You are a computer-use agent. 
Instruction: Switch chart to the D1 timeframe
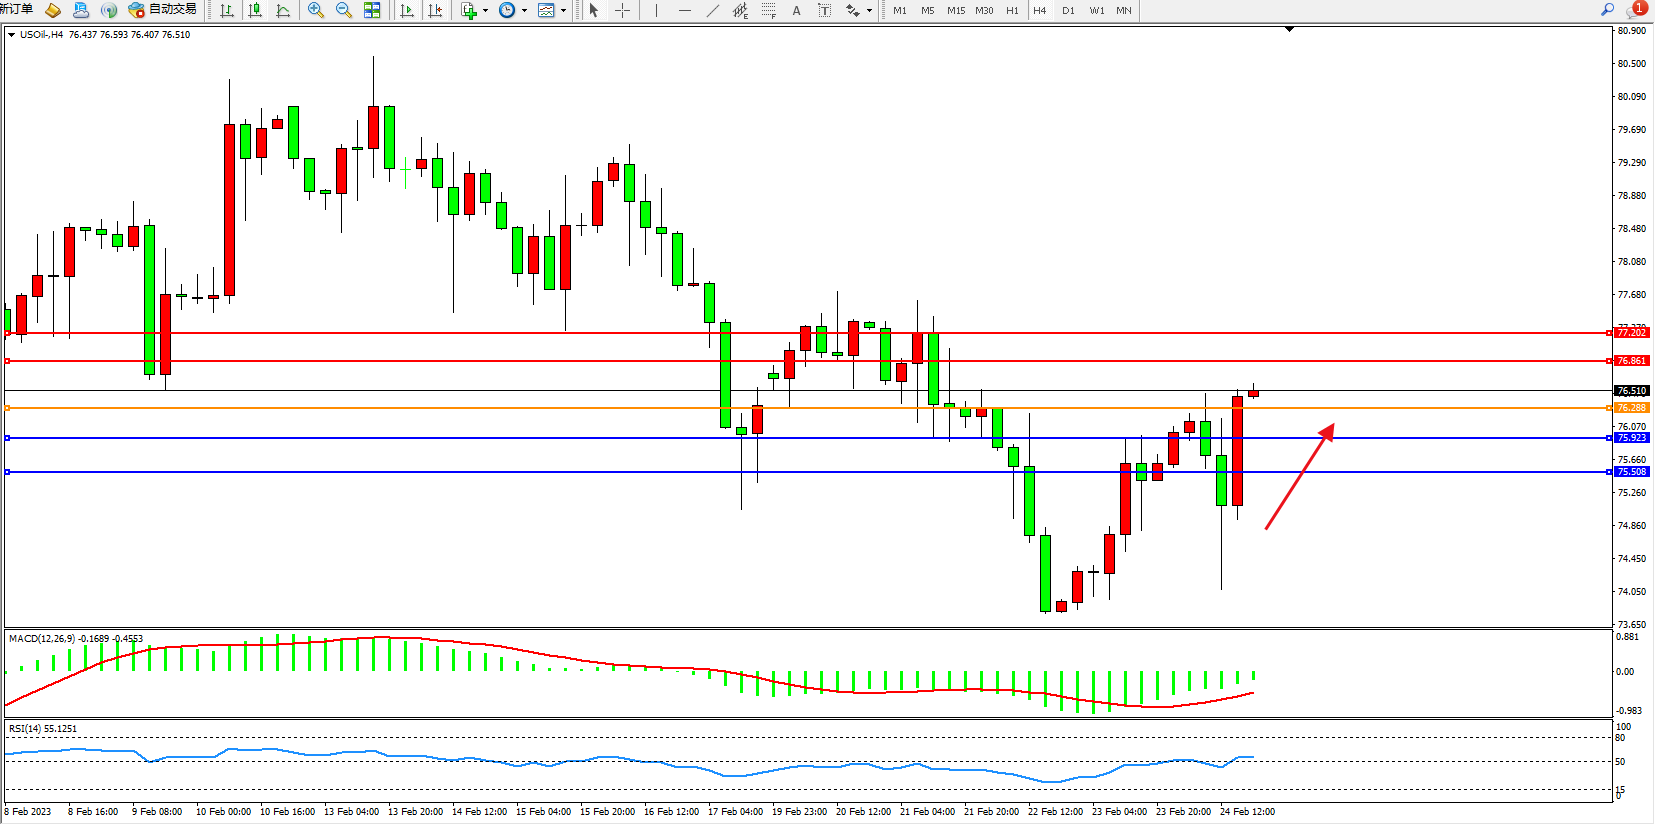(x=1068, y=10)
